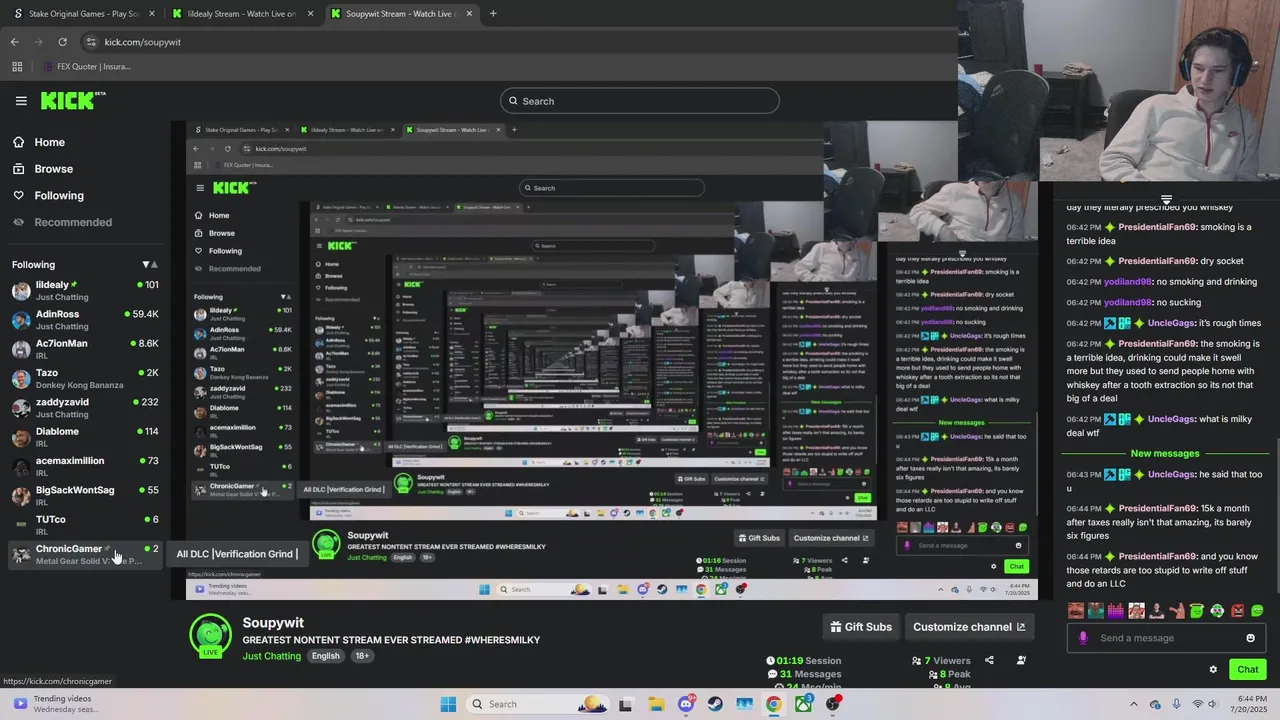Open Ac7ionMan channel in Following list
Viewport: 1280px width, 720px height.
(85, 349)
